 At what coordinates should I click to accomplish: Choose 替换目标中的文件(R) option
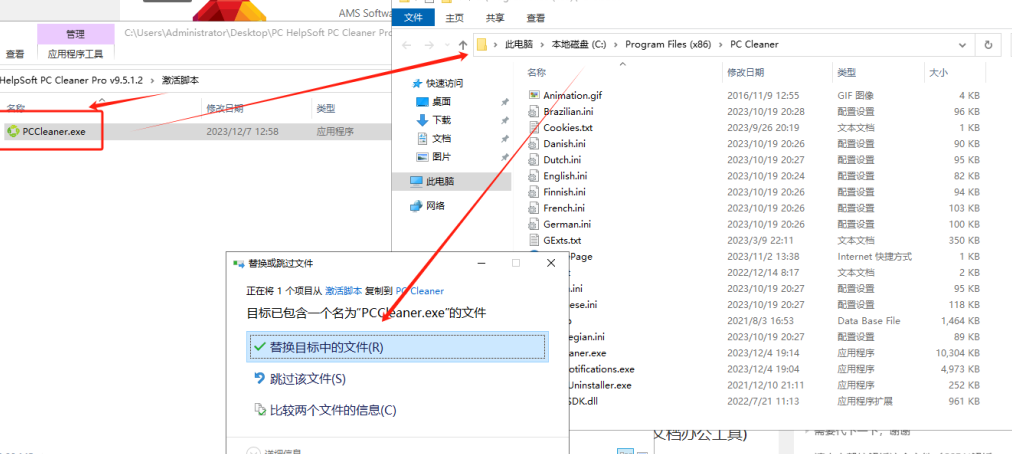point(398,347)
